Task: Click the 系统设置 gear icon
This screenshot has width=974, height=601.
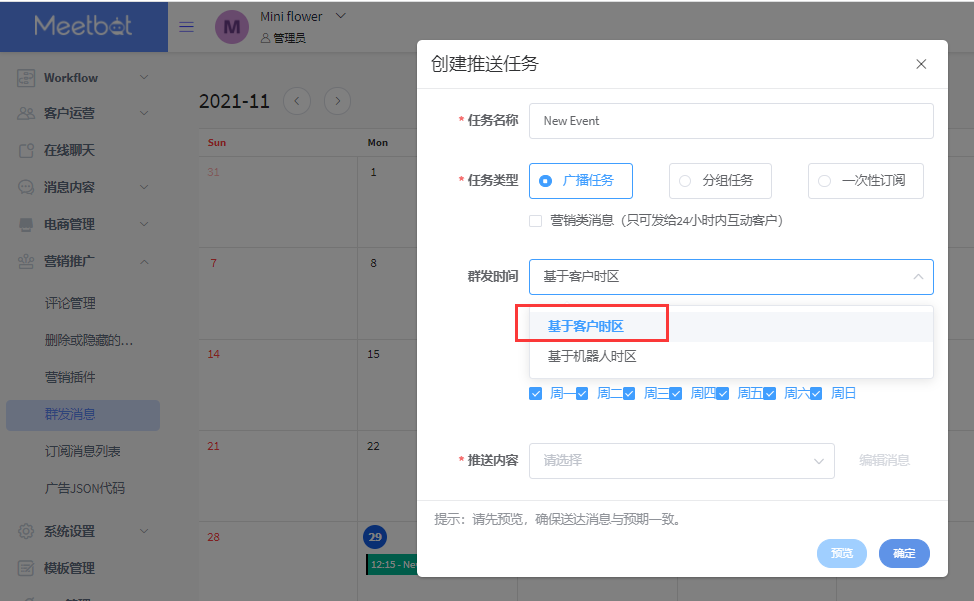Action: 26,531
